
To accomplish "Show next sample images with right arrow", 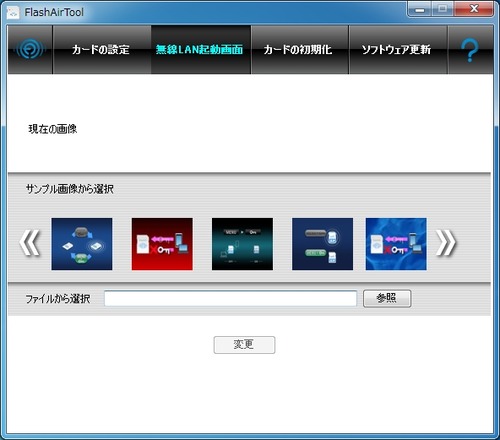I will tap(446, 243).
